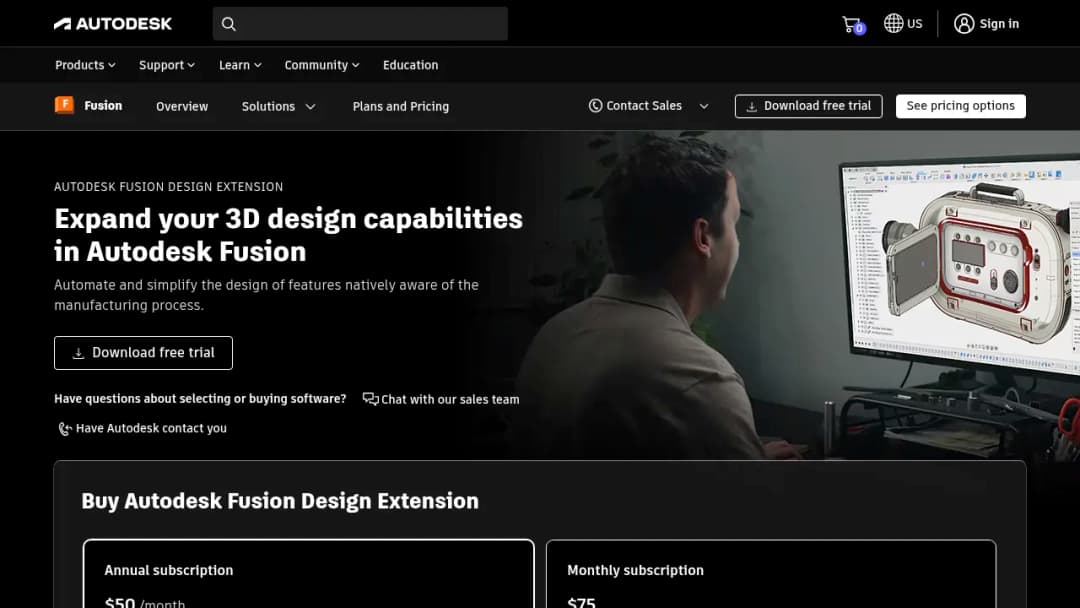
Task: Click the Fusion product name
Action: click(103, 105)
